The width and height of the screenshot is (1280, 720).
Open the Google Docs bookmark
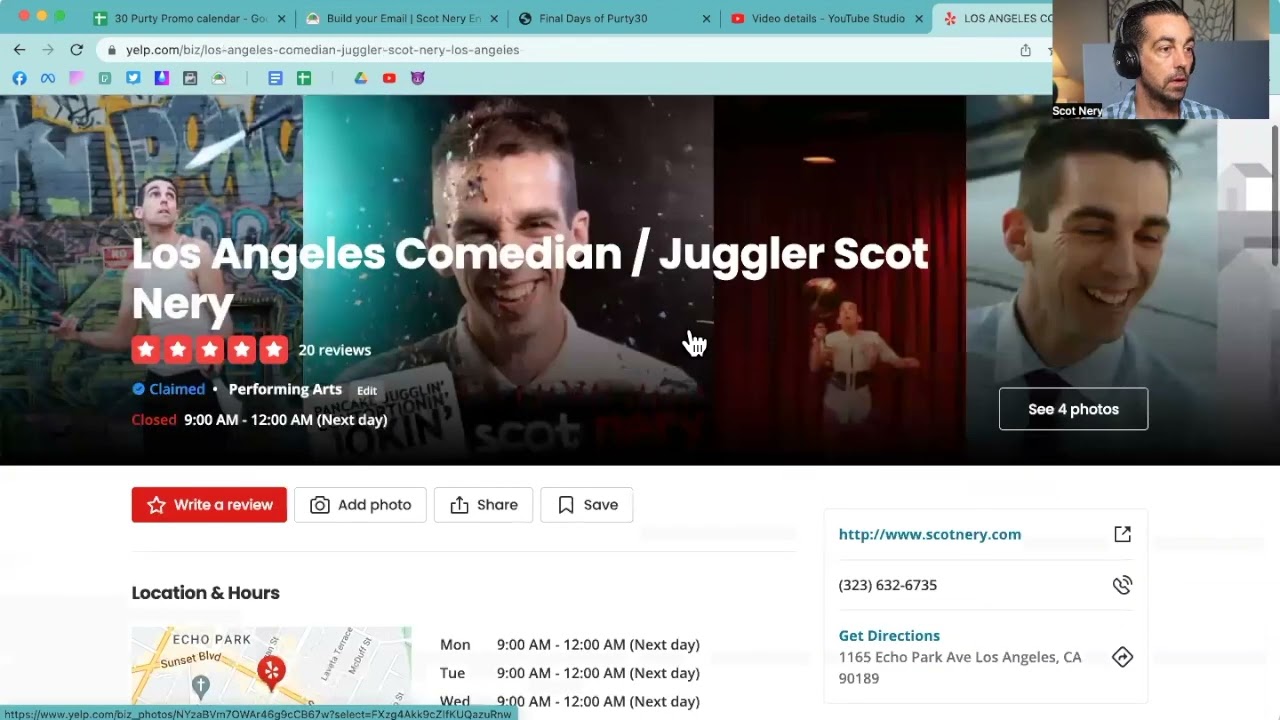pos(275,78)
